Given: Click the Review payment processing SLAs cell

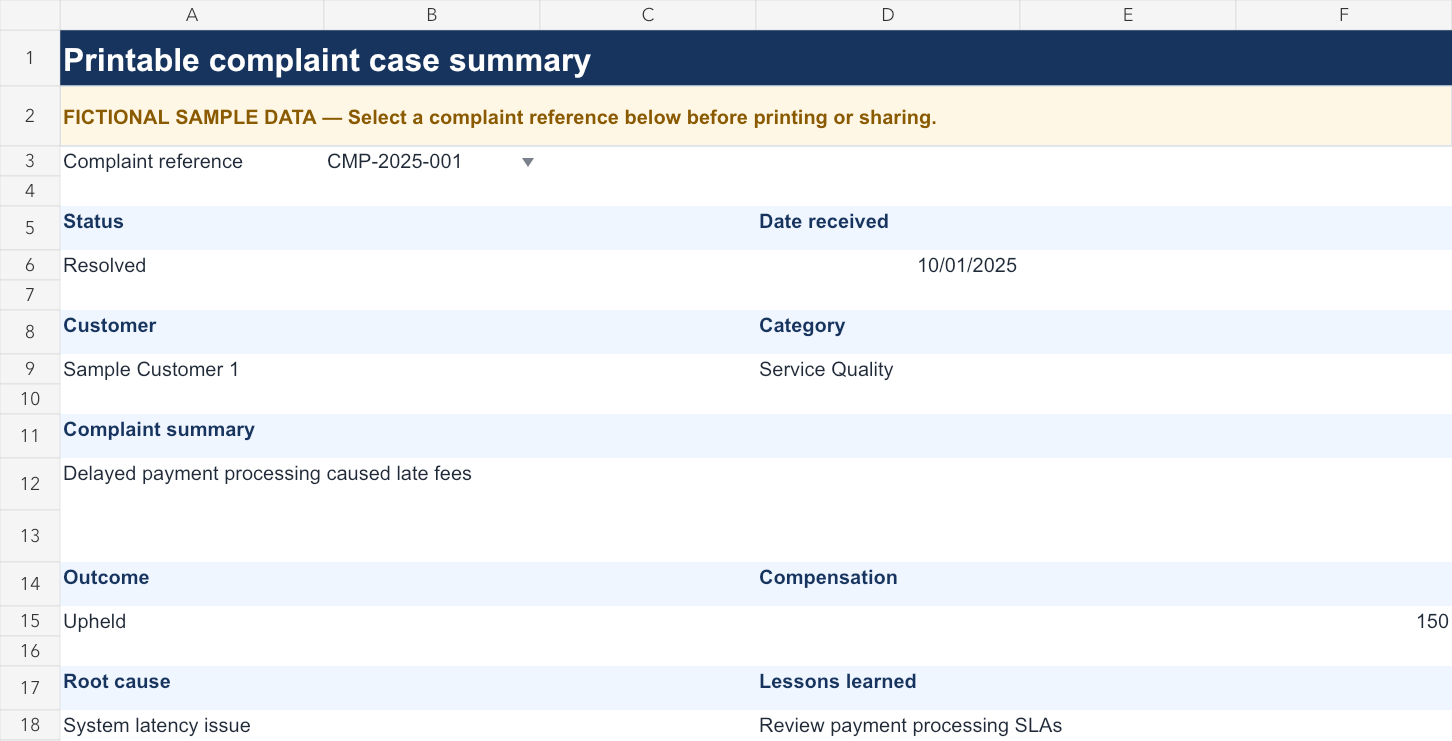Looking at the screenshot, I should (1104, 725).
